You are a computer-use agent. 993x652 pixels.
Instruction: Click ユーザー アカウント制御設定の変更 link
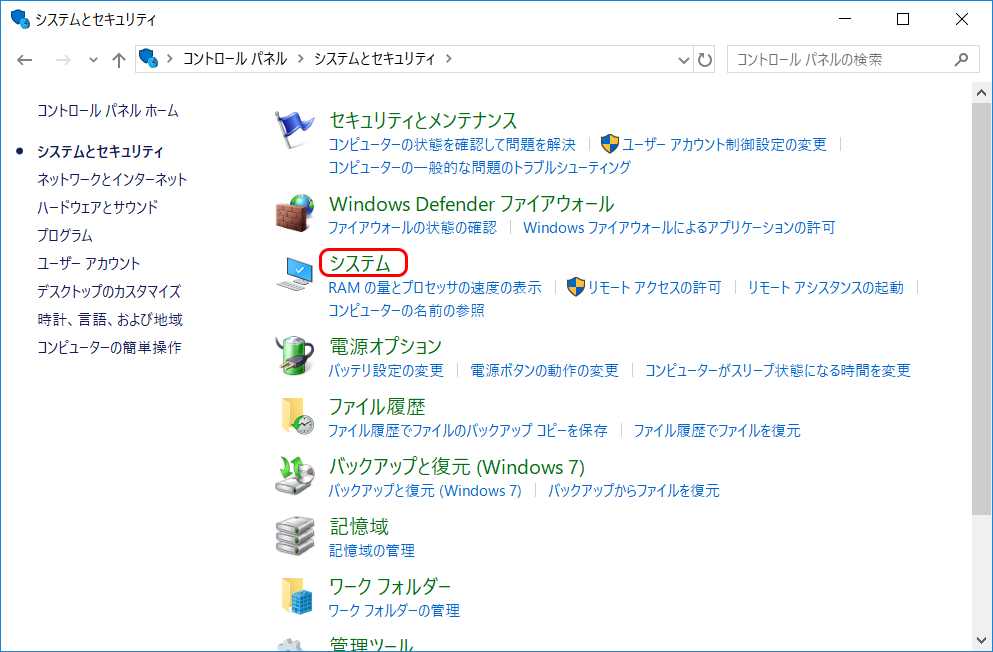point(724,145)
